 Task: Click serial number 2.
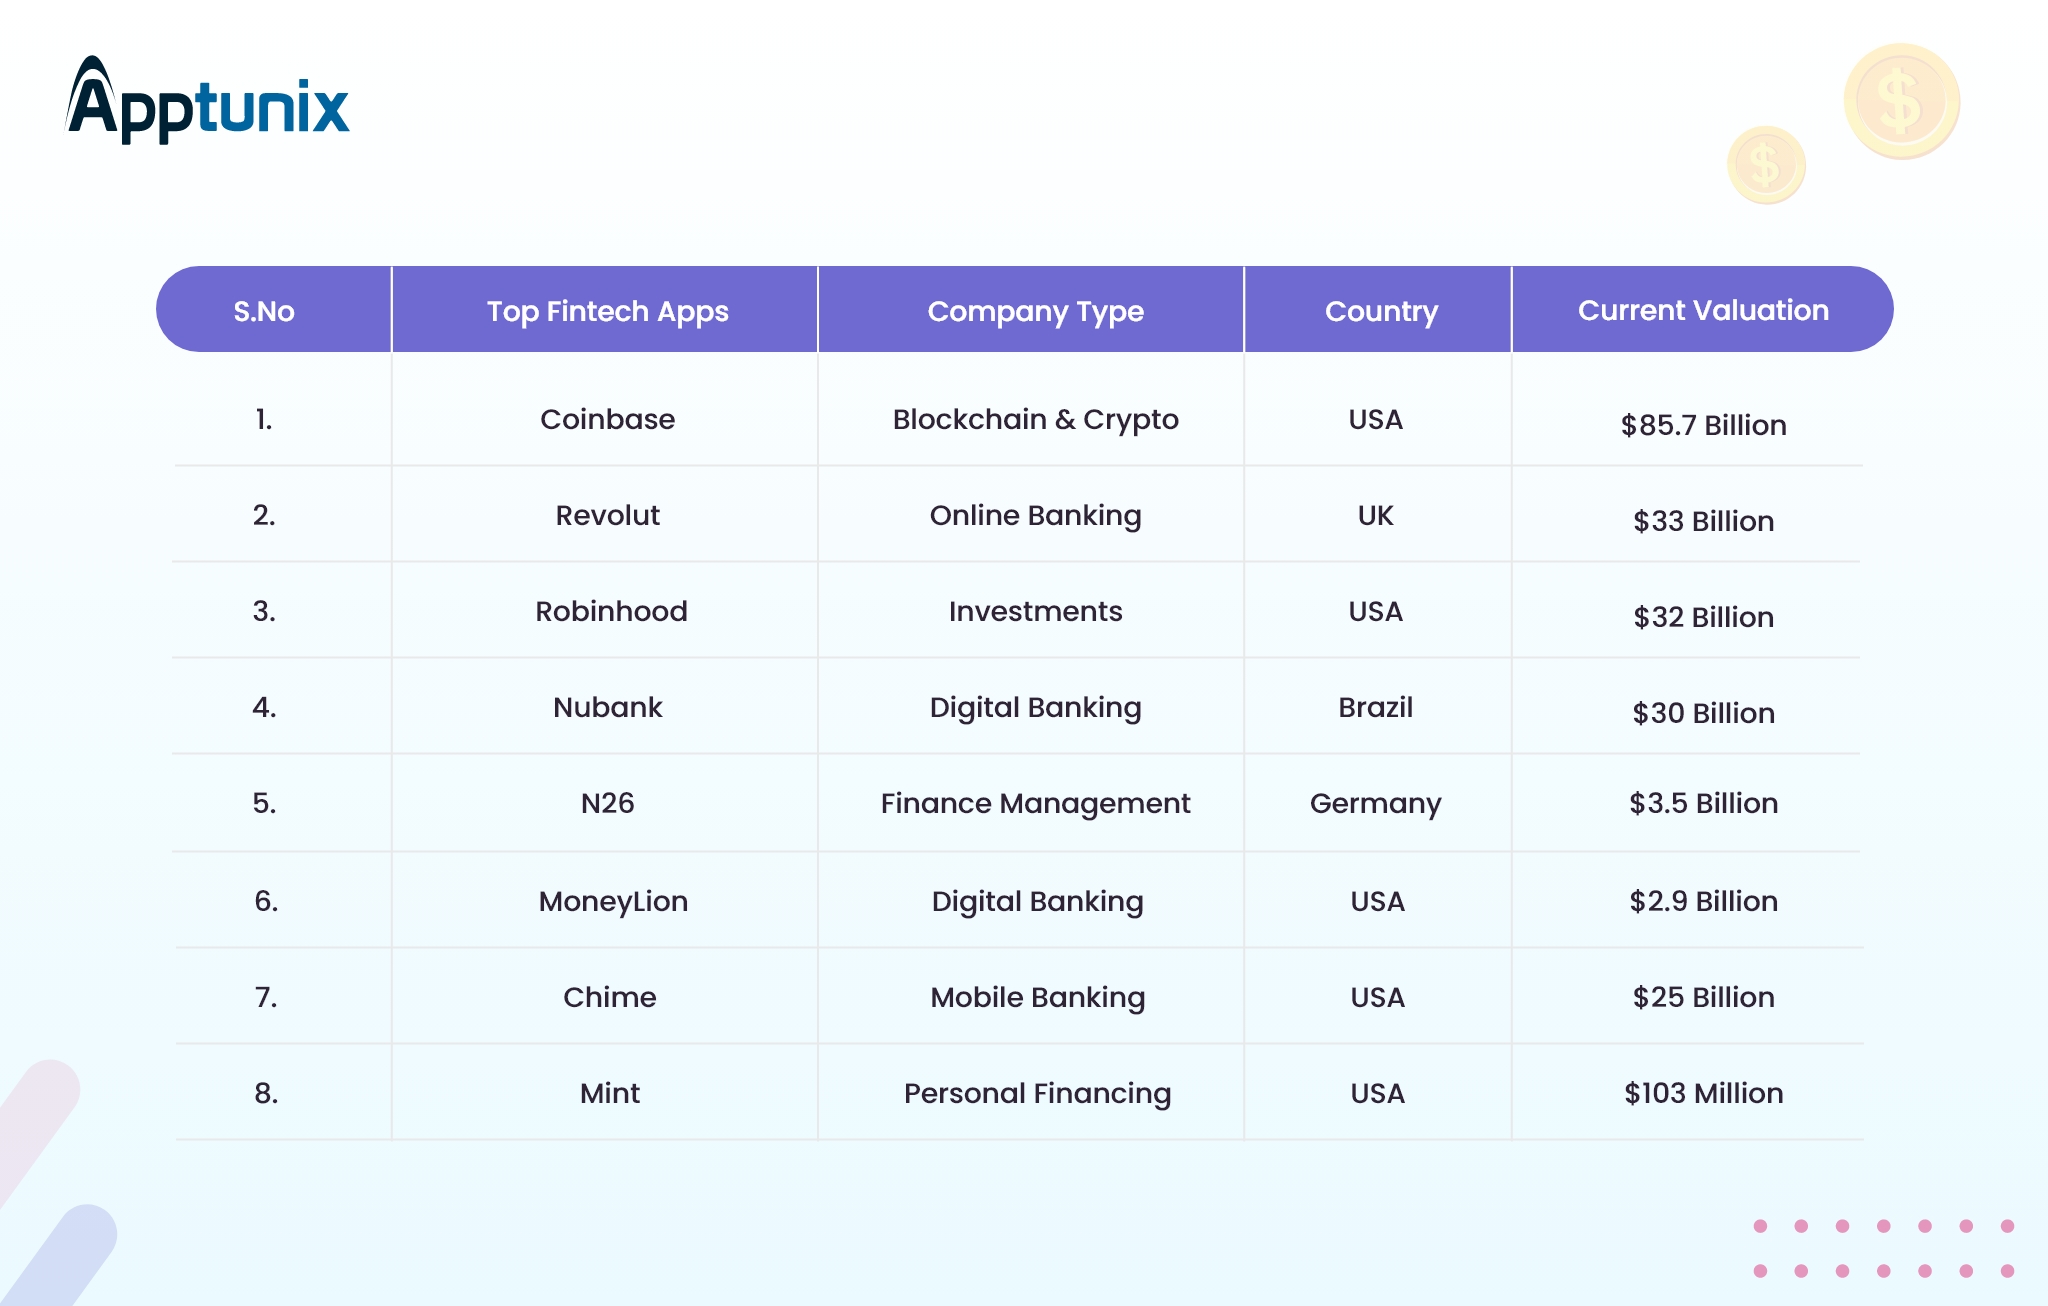(x=264, y=515)
